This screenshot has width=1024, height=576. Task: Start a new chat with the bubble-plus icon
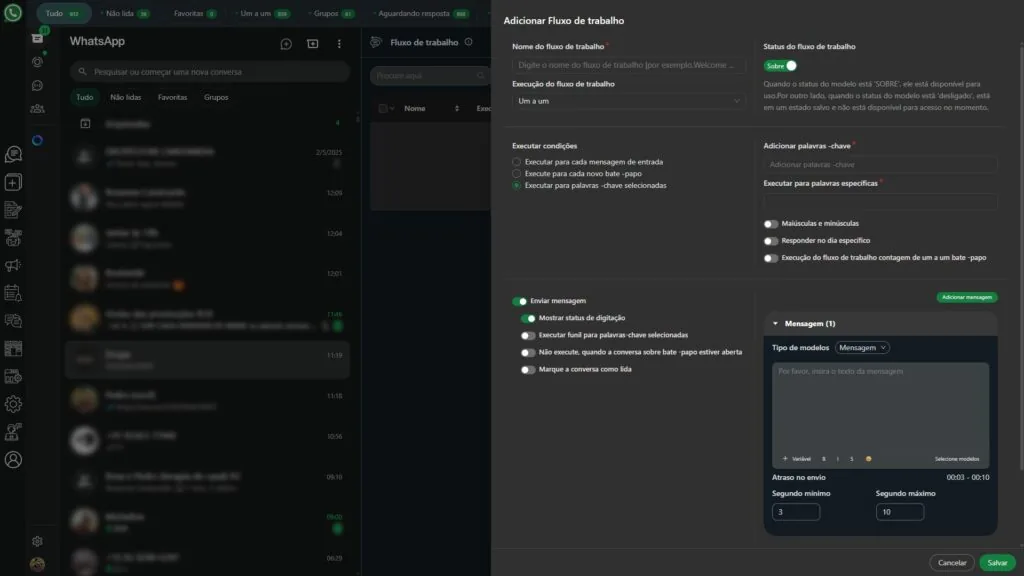(x=286, y=44)
